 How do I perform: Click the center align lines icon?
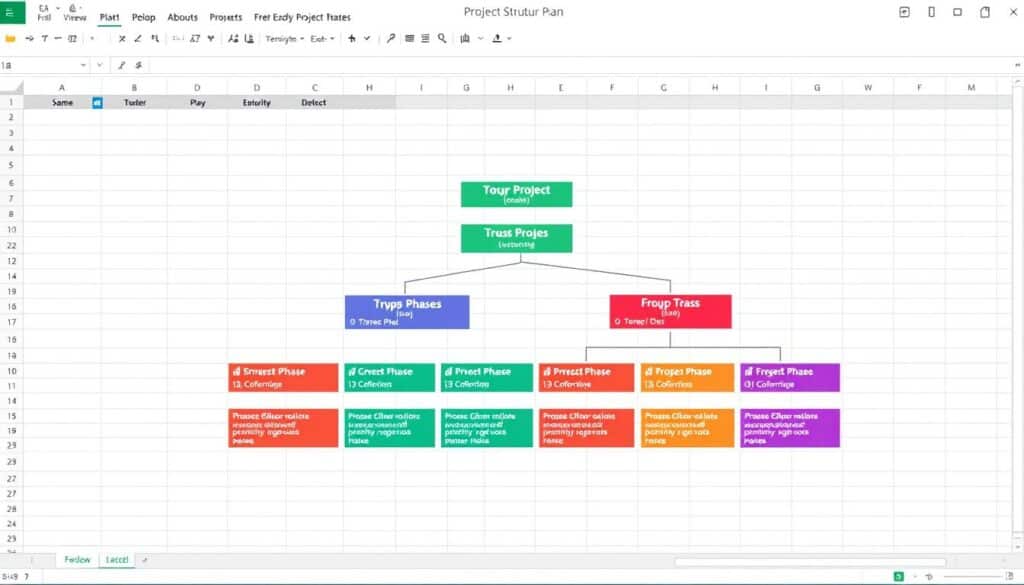[x=425, y=39]
